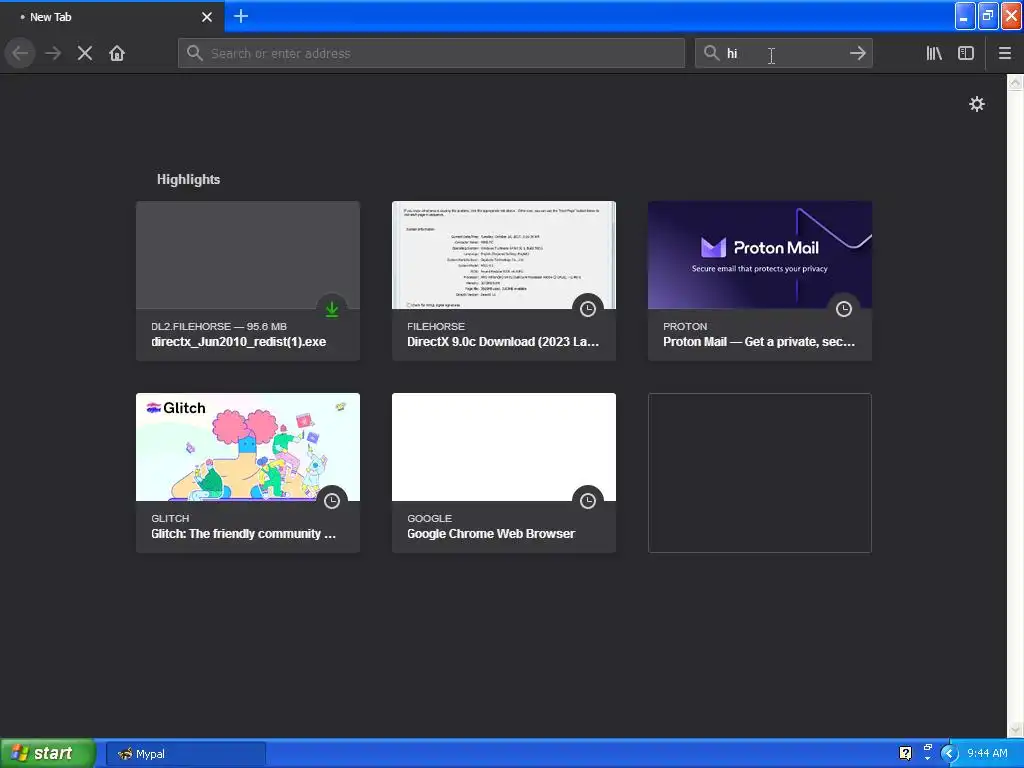
Task: Open the Google Chrome Web Browser thumbnail
Action: [504, 447]
